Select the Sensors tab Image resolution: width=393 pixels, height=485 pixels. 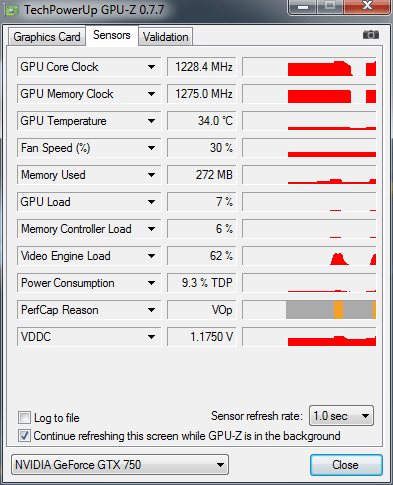[x=112, y=35]
